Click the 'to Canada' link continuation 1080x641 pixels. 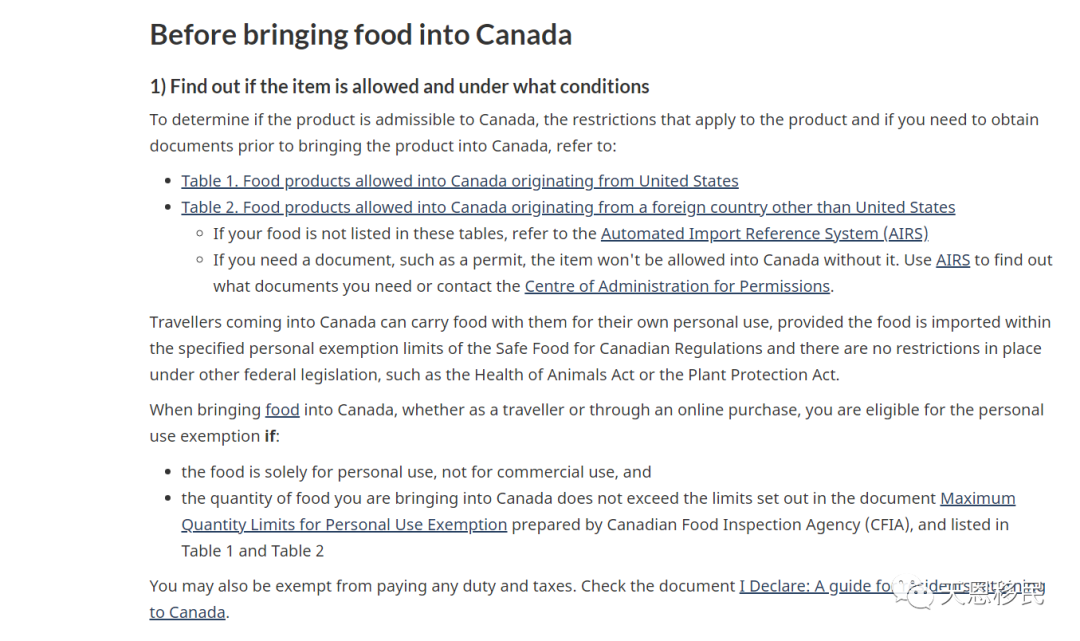click(187, 612)
